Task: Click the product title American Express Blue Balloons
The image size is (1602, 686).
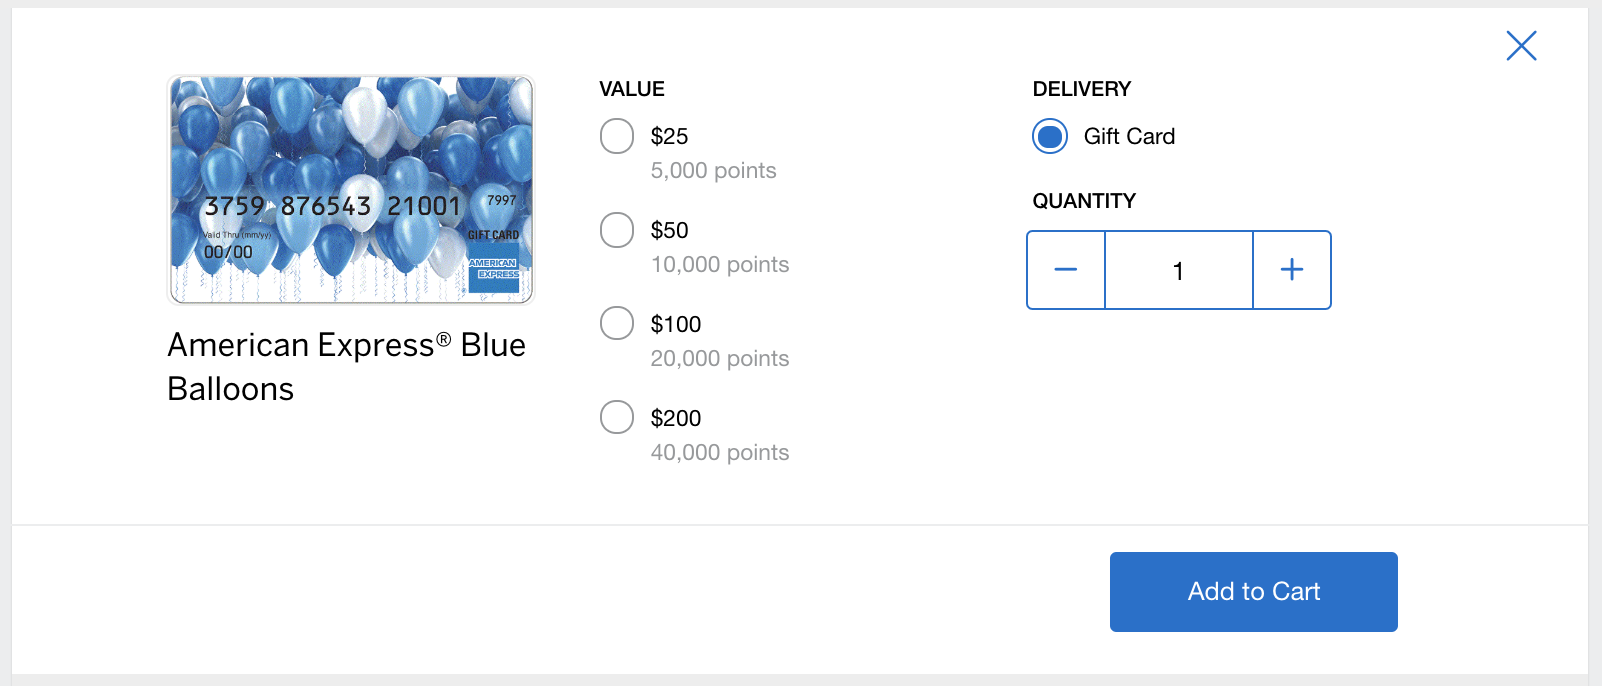Action: 346,366
